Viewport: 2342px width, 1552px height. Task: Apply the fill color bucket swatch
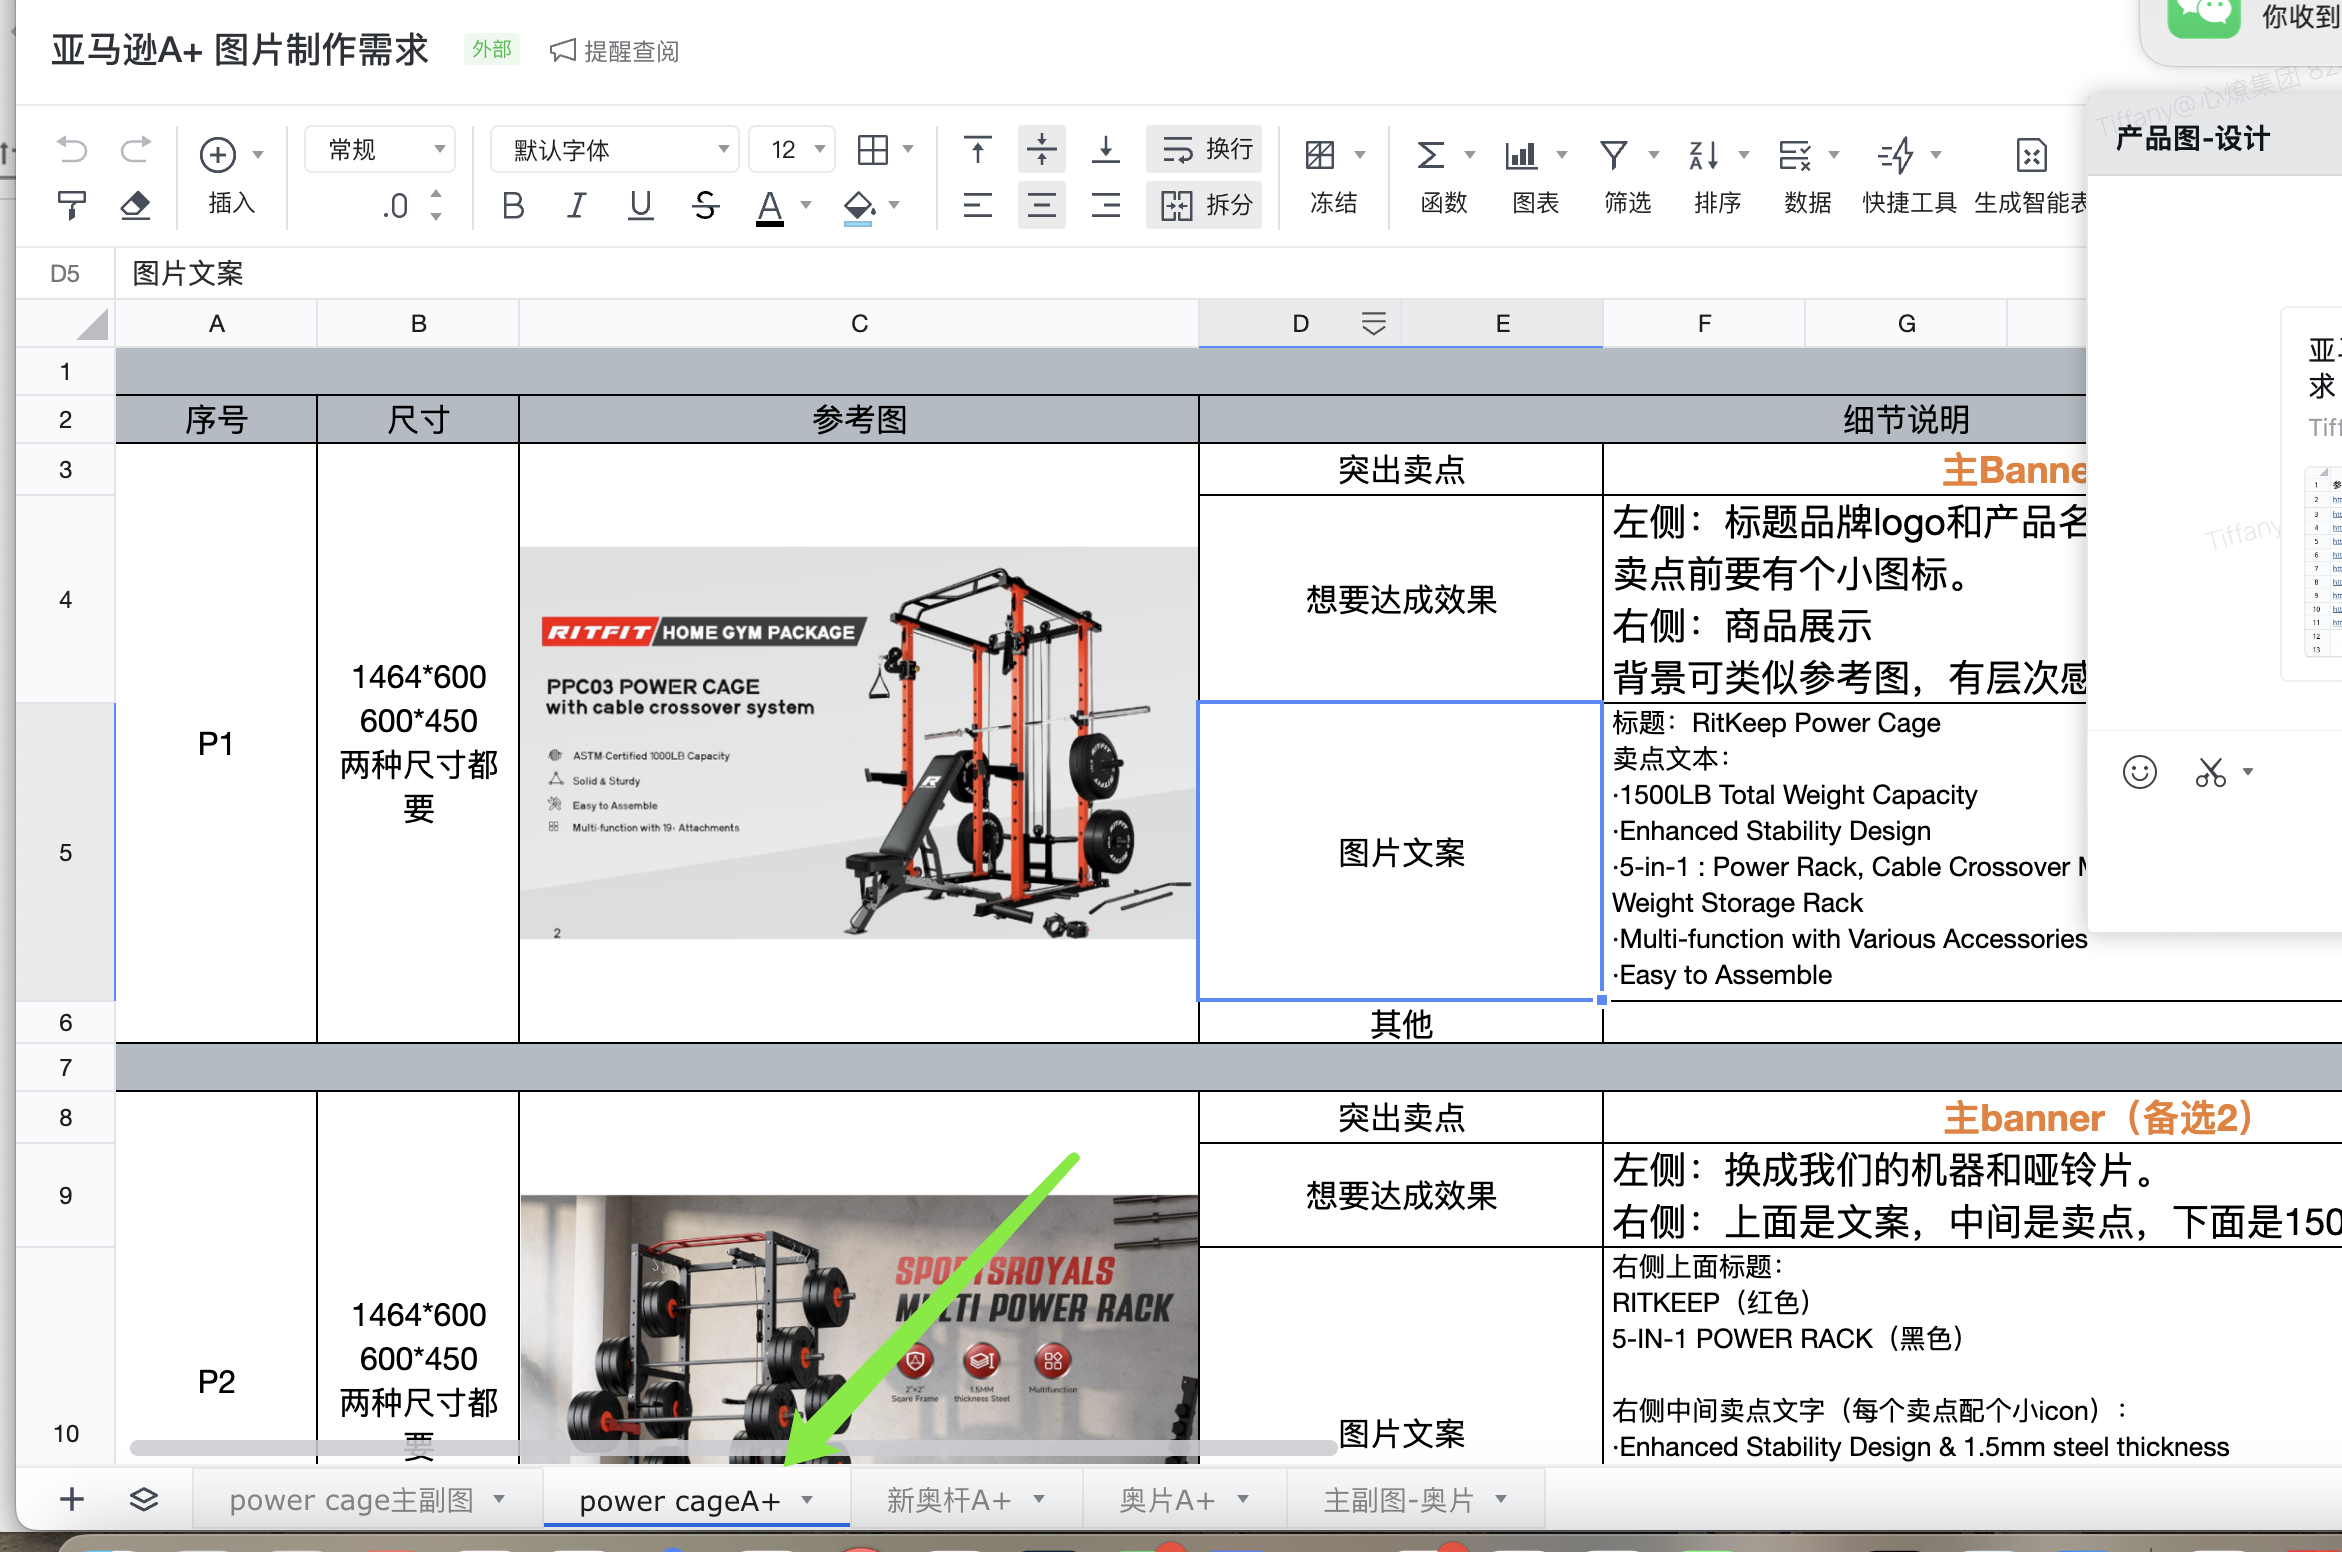click(859, 207)
